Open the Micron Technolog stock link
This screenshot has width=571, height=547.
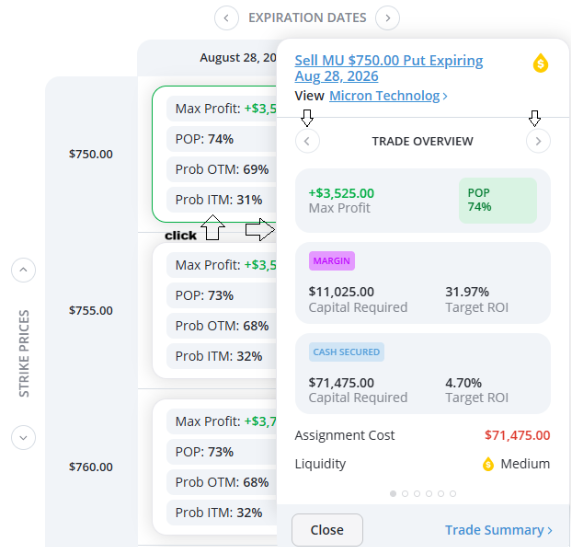[x=388, y=96]
